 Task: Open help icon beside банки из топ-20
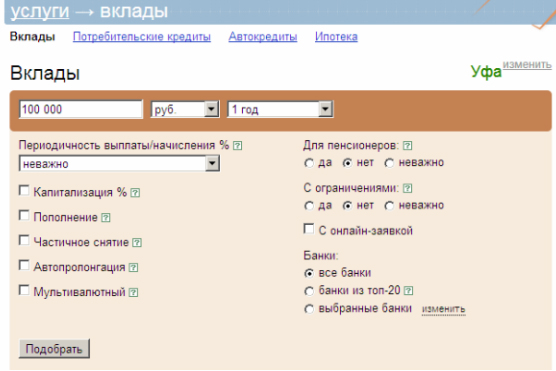(408, 291)
